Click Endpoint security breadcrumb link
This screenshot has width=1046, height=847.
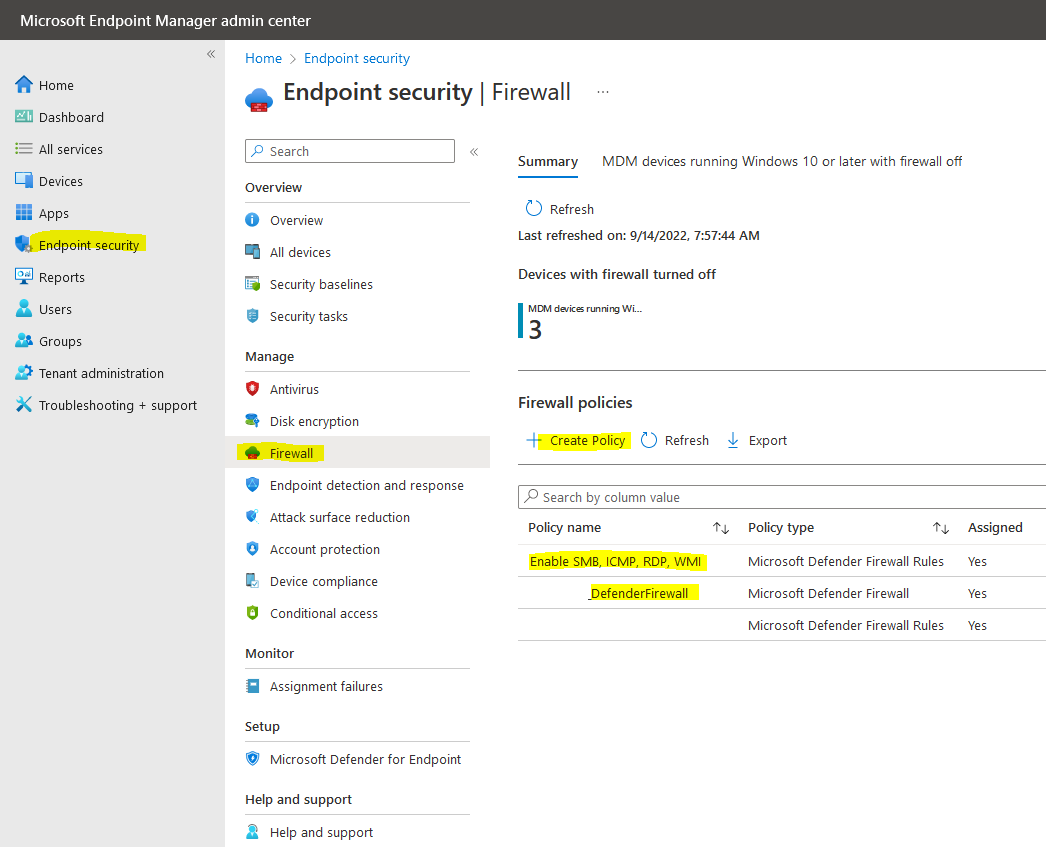pyautogui.click(x=357, y=58)
